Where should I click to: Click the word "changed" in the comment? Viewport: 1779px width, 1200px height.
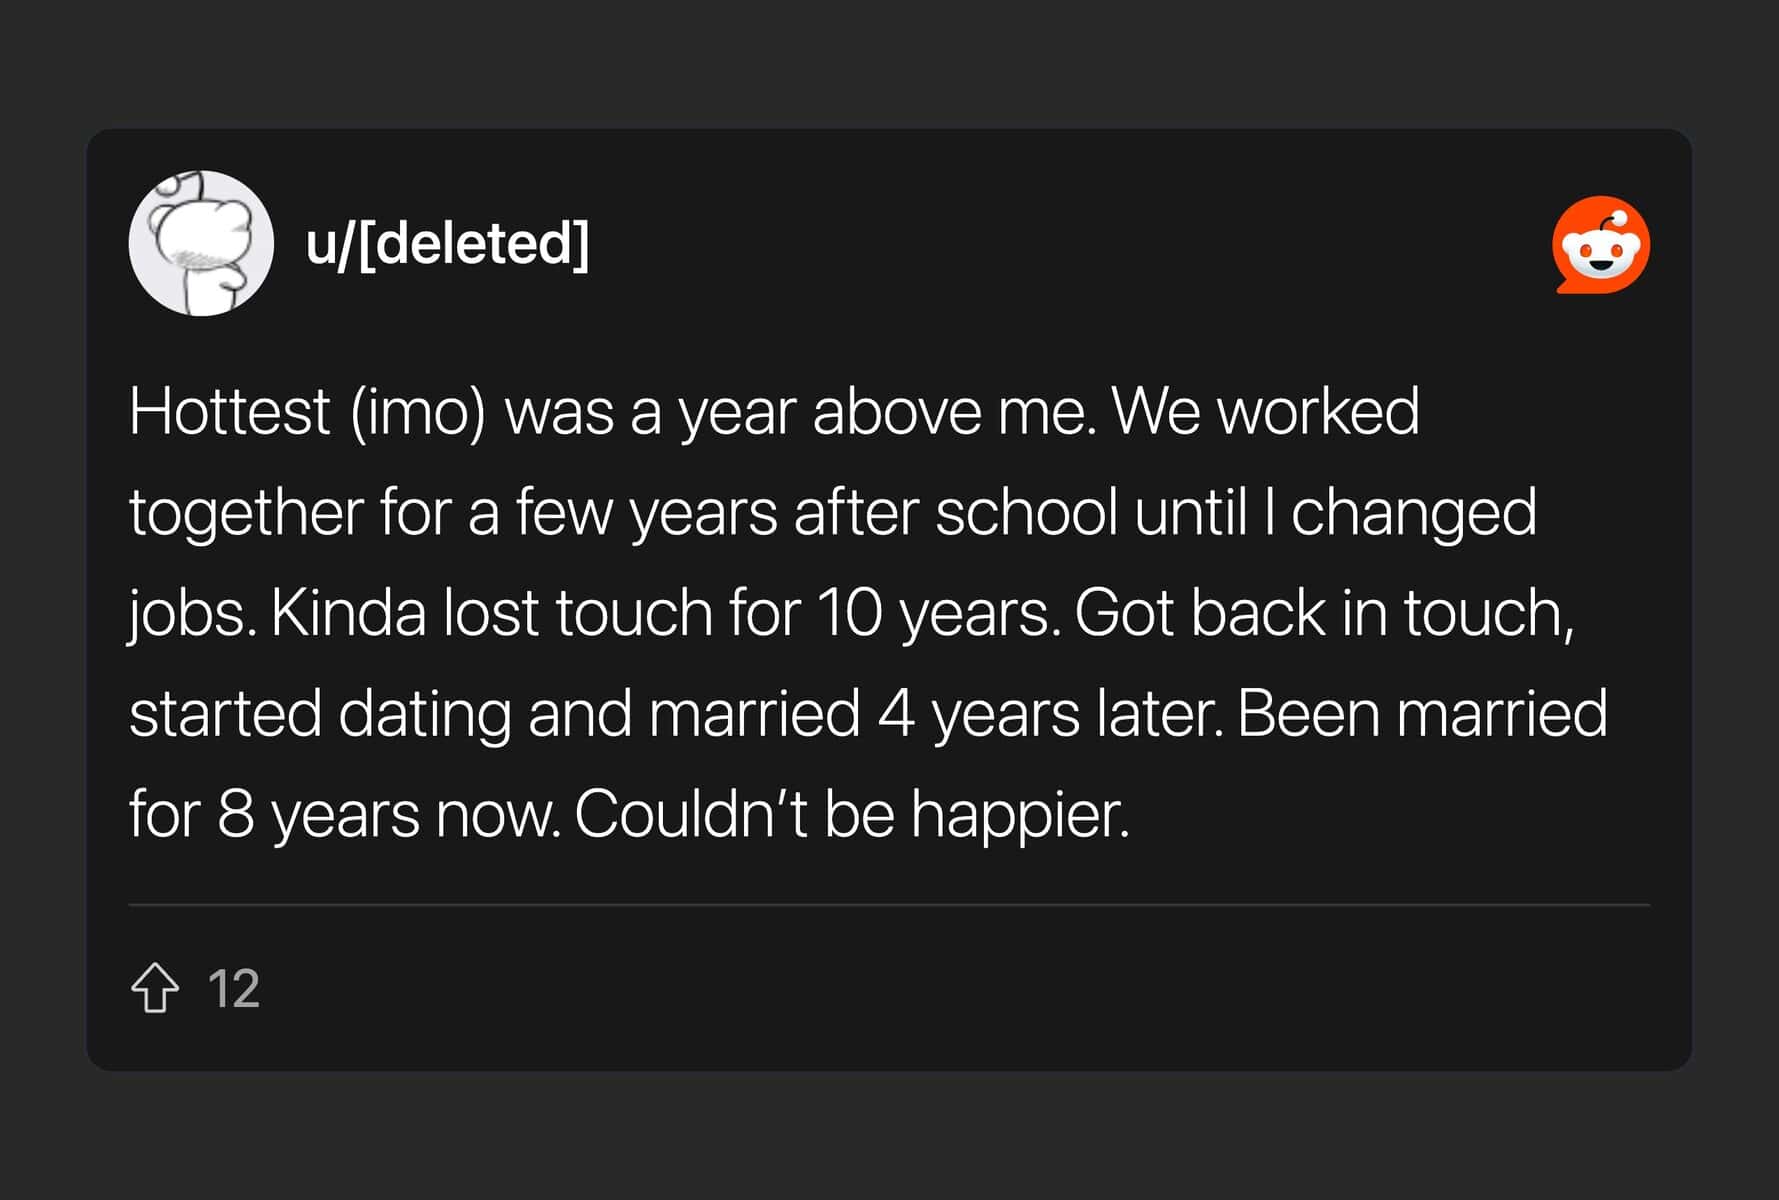pyautogui.click(x=1413, y=513)
